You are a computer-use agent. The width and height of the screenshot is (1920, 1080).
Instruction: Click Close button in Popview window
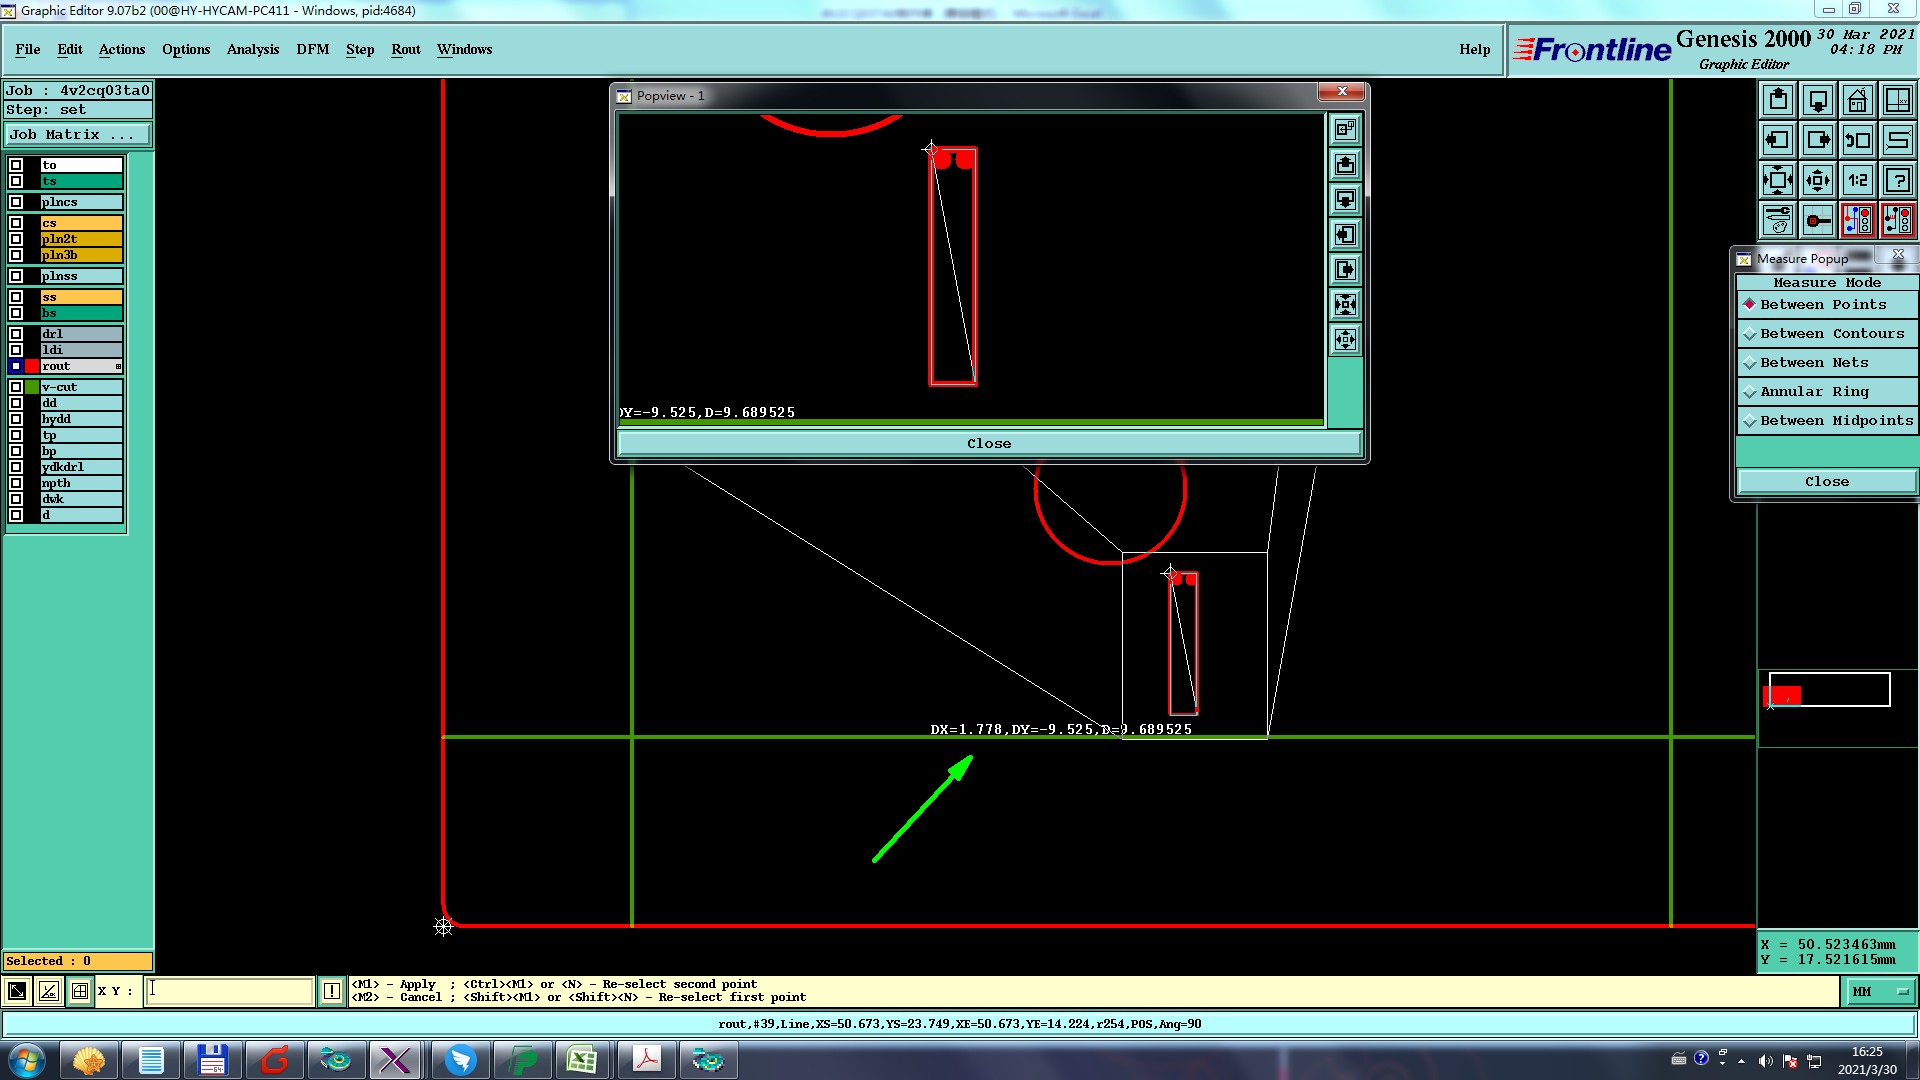(x=988, y=444)
